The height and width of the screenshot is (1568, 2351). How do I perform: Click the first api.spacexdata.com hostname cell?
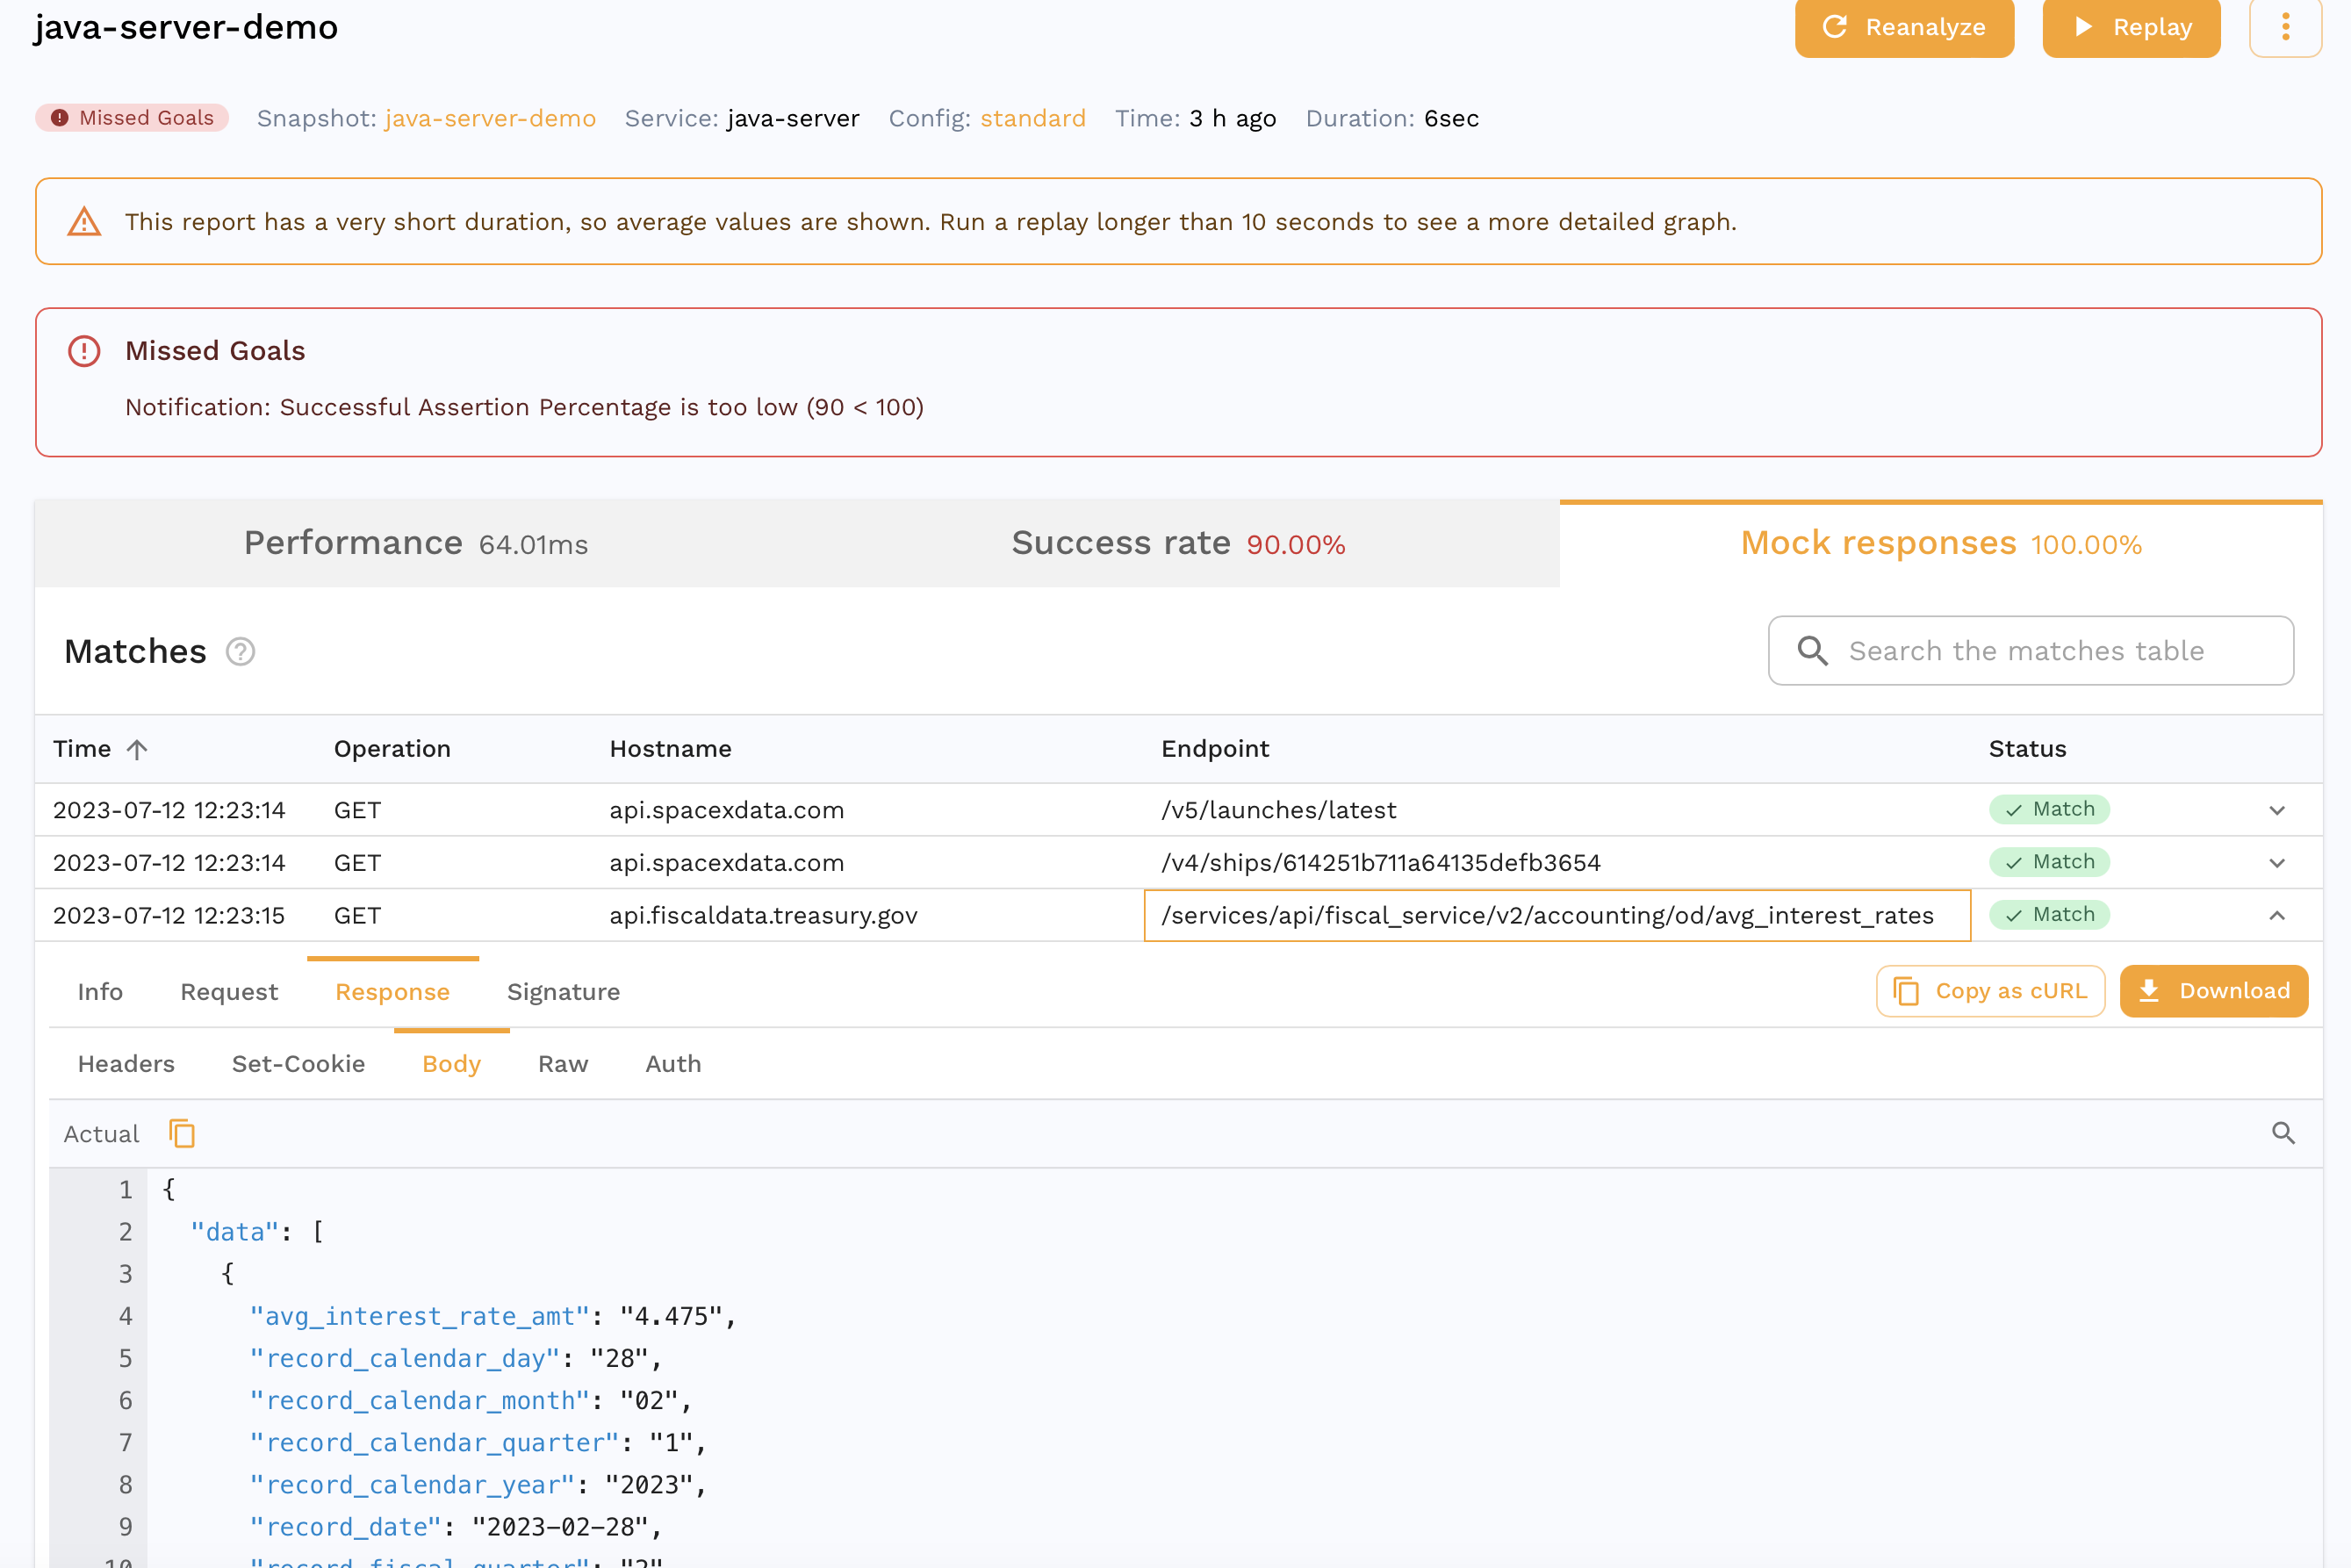(x=727, y=810)
